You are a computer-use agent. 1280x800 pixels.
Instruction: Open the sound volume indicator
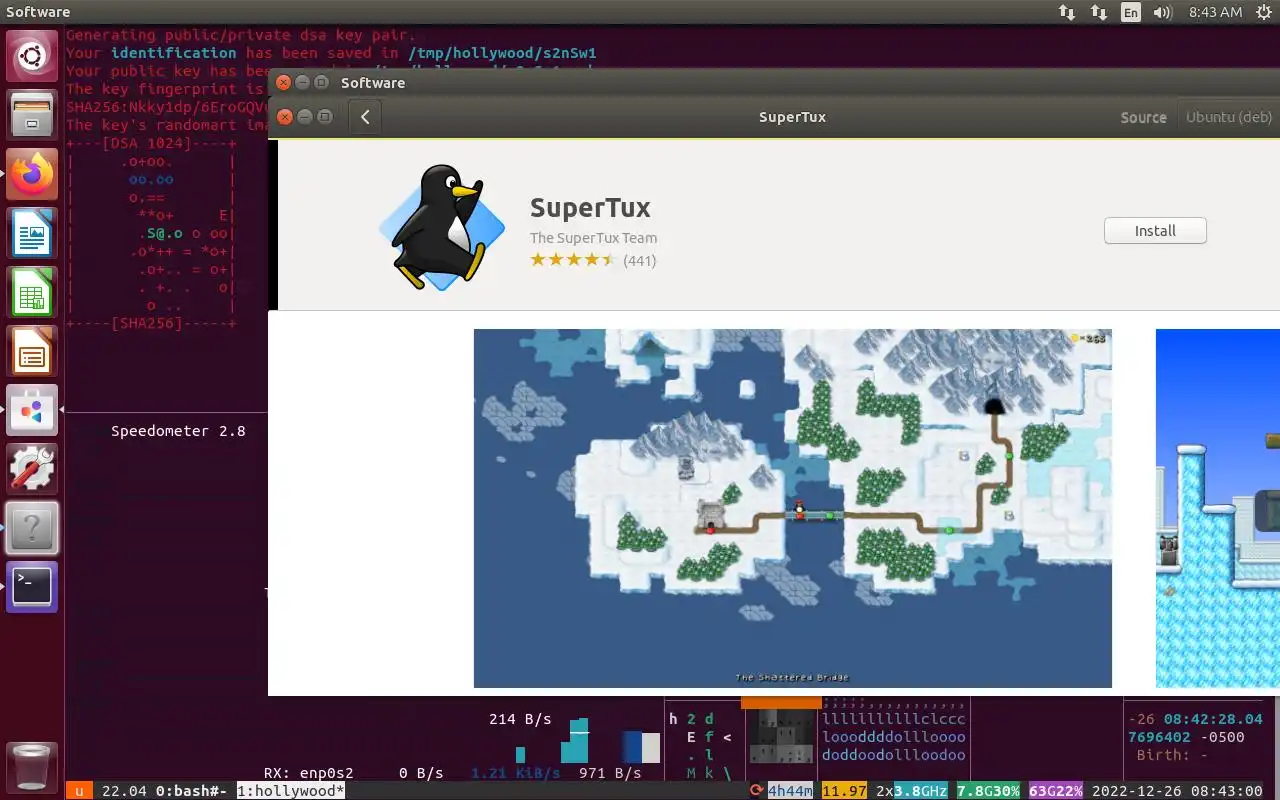click(x=1162, y=12)
